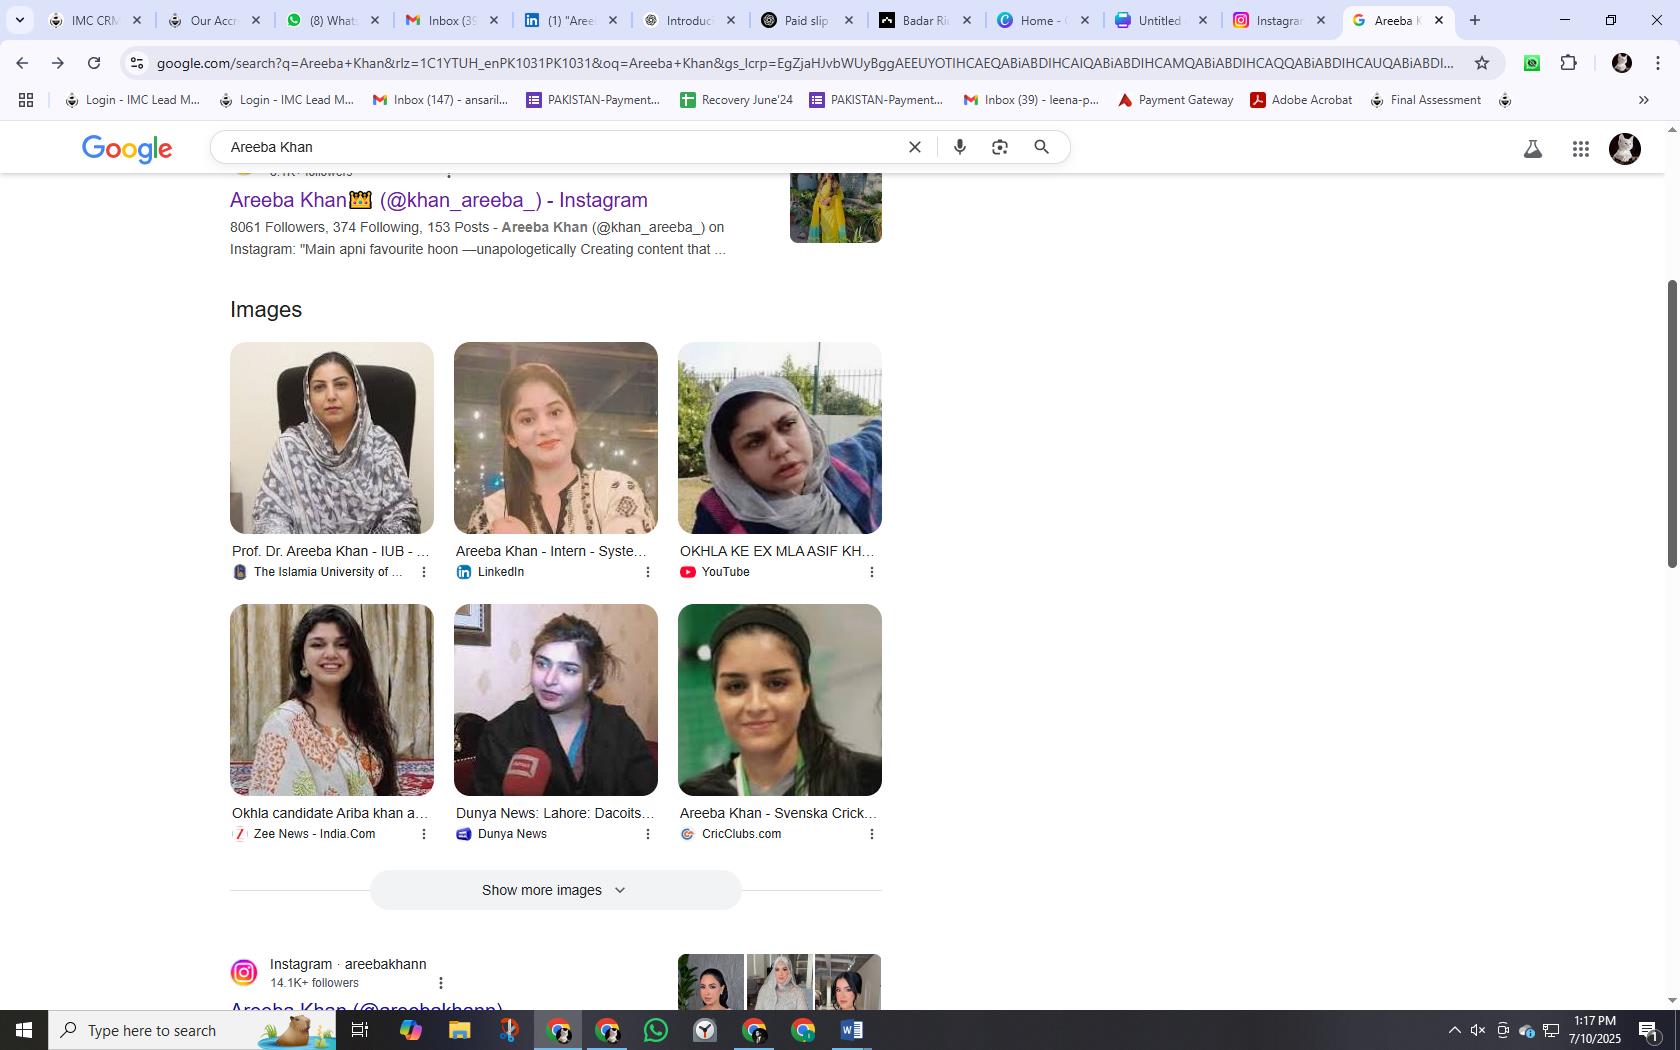Open Adobe Acrobat bookmark
Screen dimensions: 1680x1050
click(1301, 100)
